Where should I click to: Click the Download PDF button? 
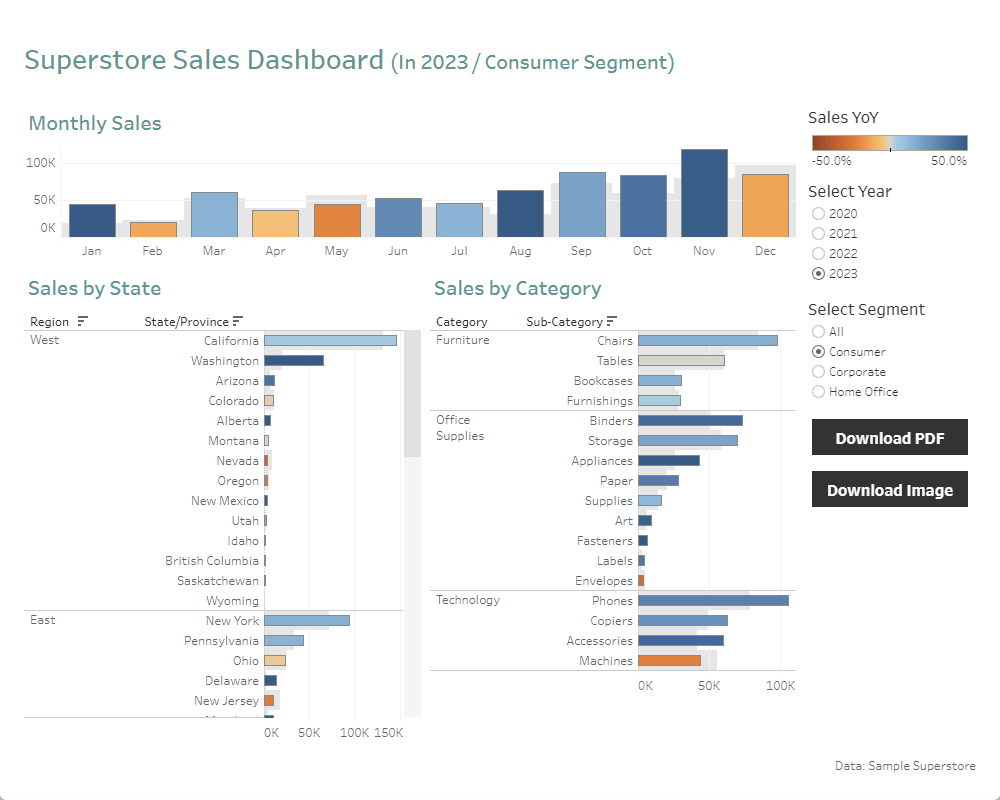889,438
